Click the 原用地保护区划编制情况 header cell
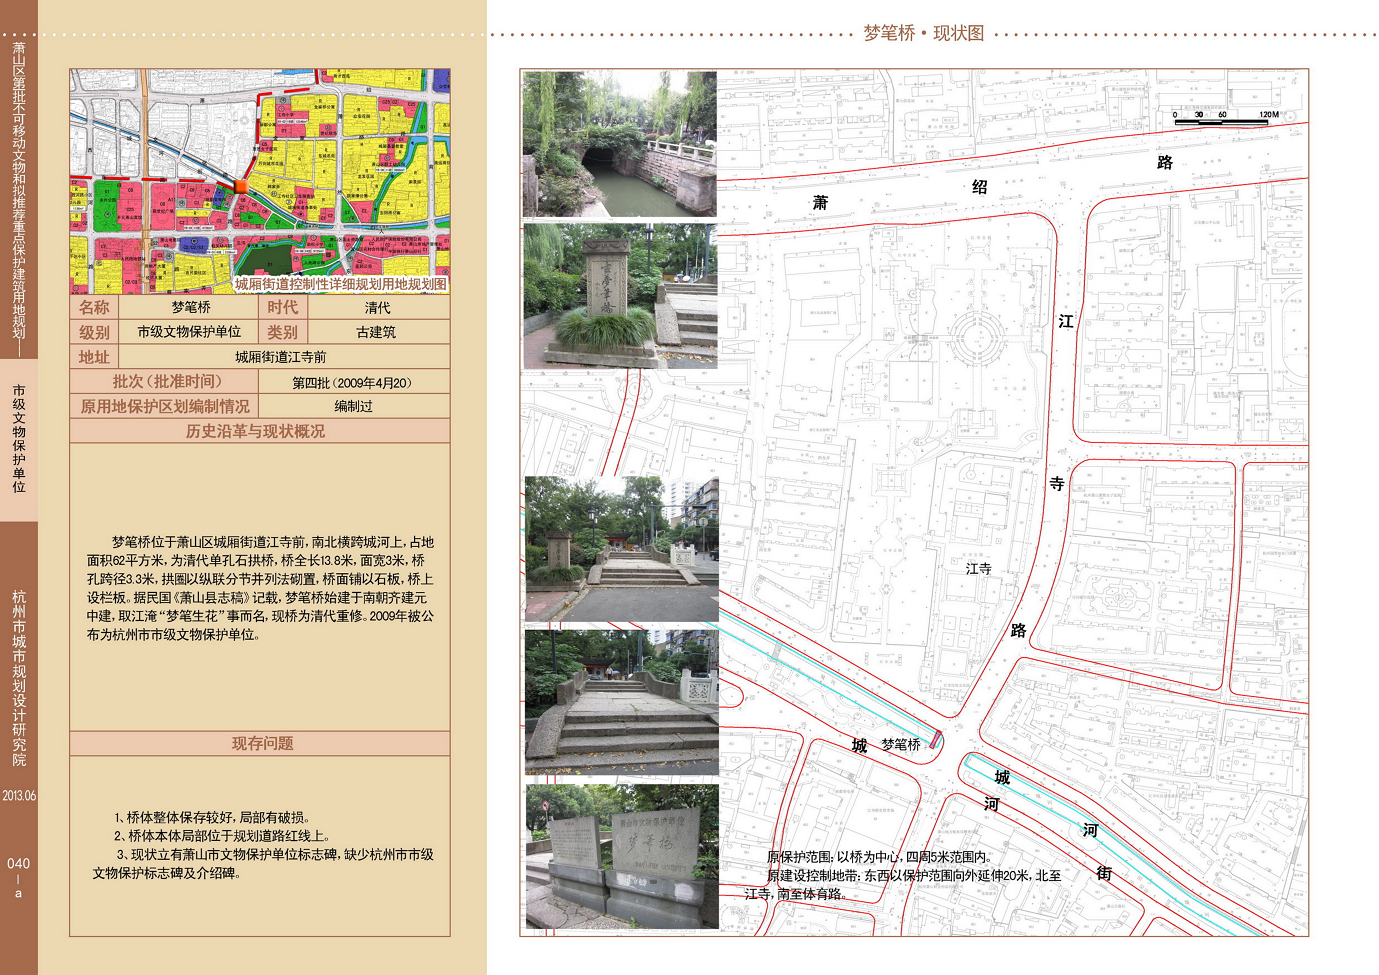The width and height of the screenshot is (1379, 975). [x=165, y=406]
